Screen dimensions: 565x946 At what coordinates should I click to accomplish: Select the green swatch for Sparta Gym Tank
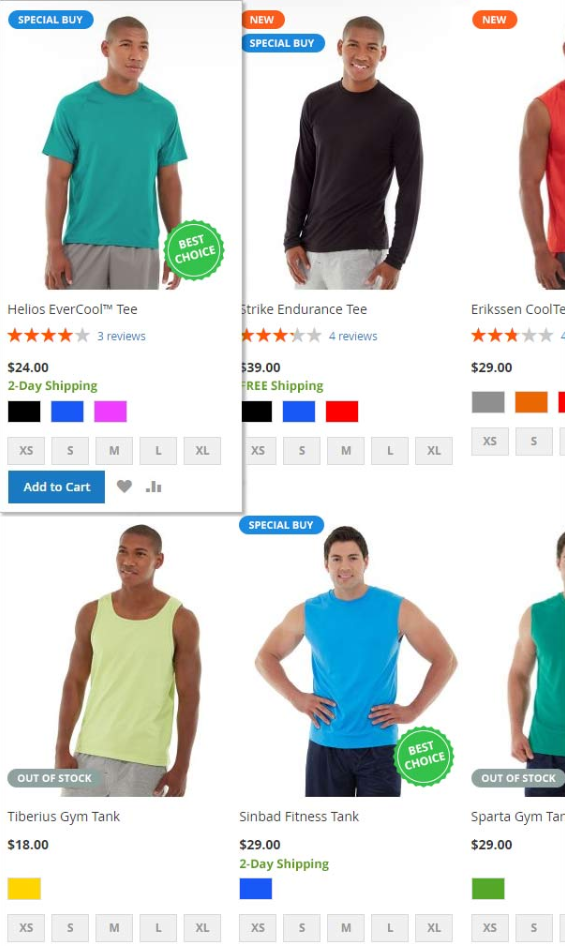(x=488, y=889)
